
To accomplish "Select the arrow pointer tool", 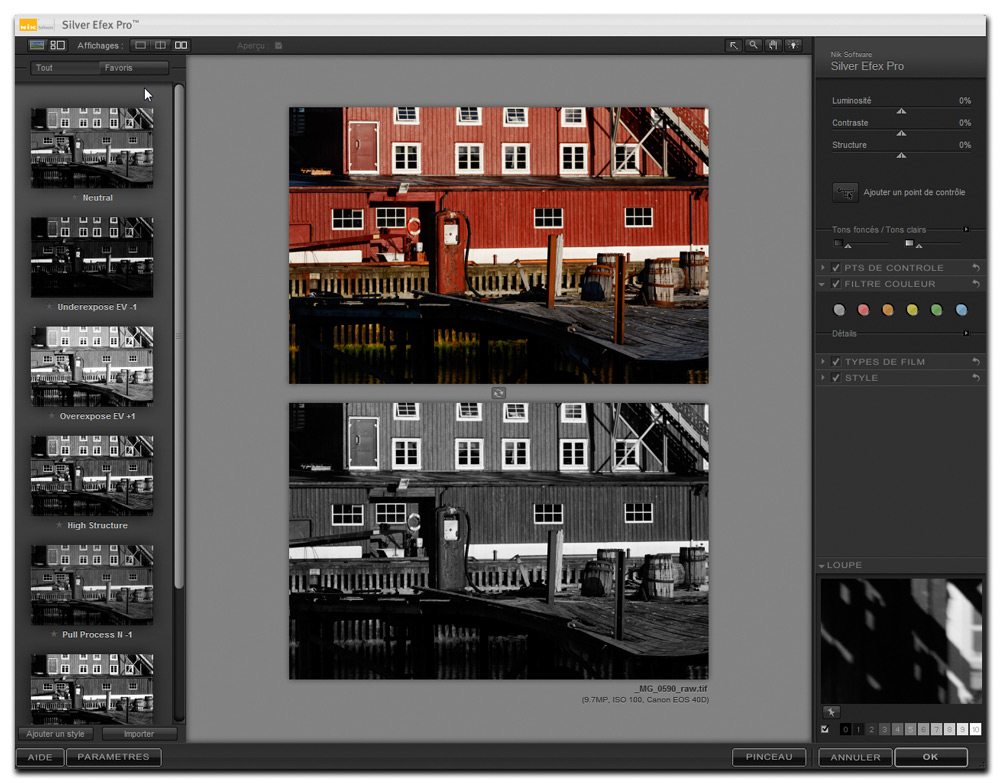I will (733, 45).
